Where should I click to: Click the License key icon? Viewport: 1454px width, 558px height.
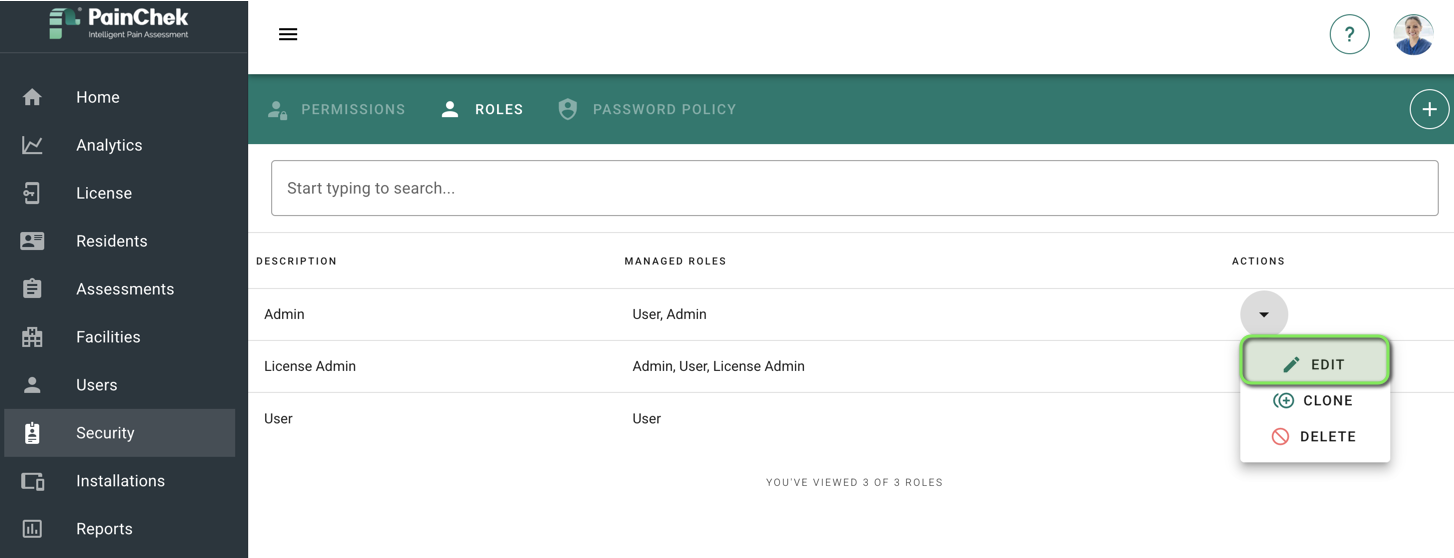point(32,193)
